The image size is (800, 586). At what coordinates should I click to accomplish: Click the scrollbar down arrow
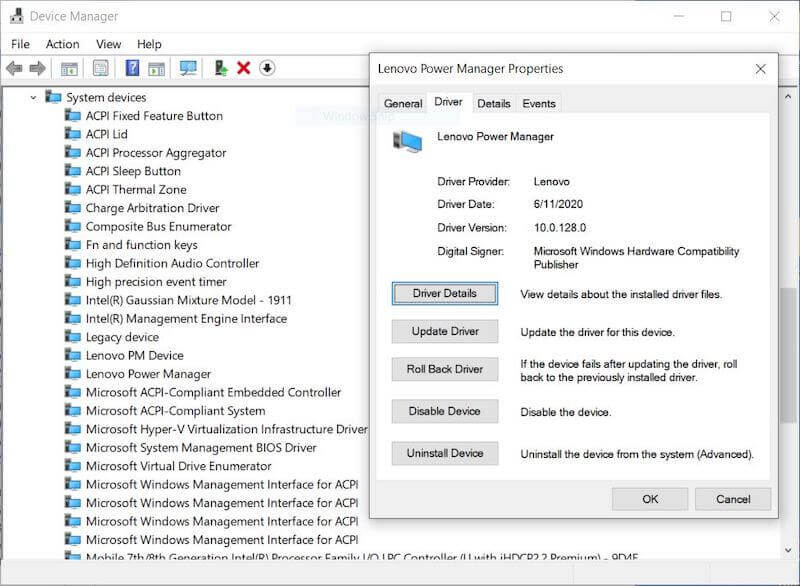(x=788, y=550)
